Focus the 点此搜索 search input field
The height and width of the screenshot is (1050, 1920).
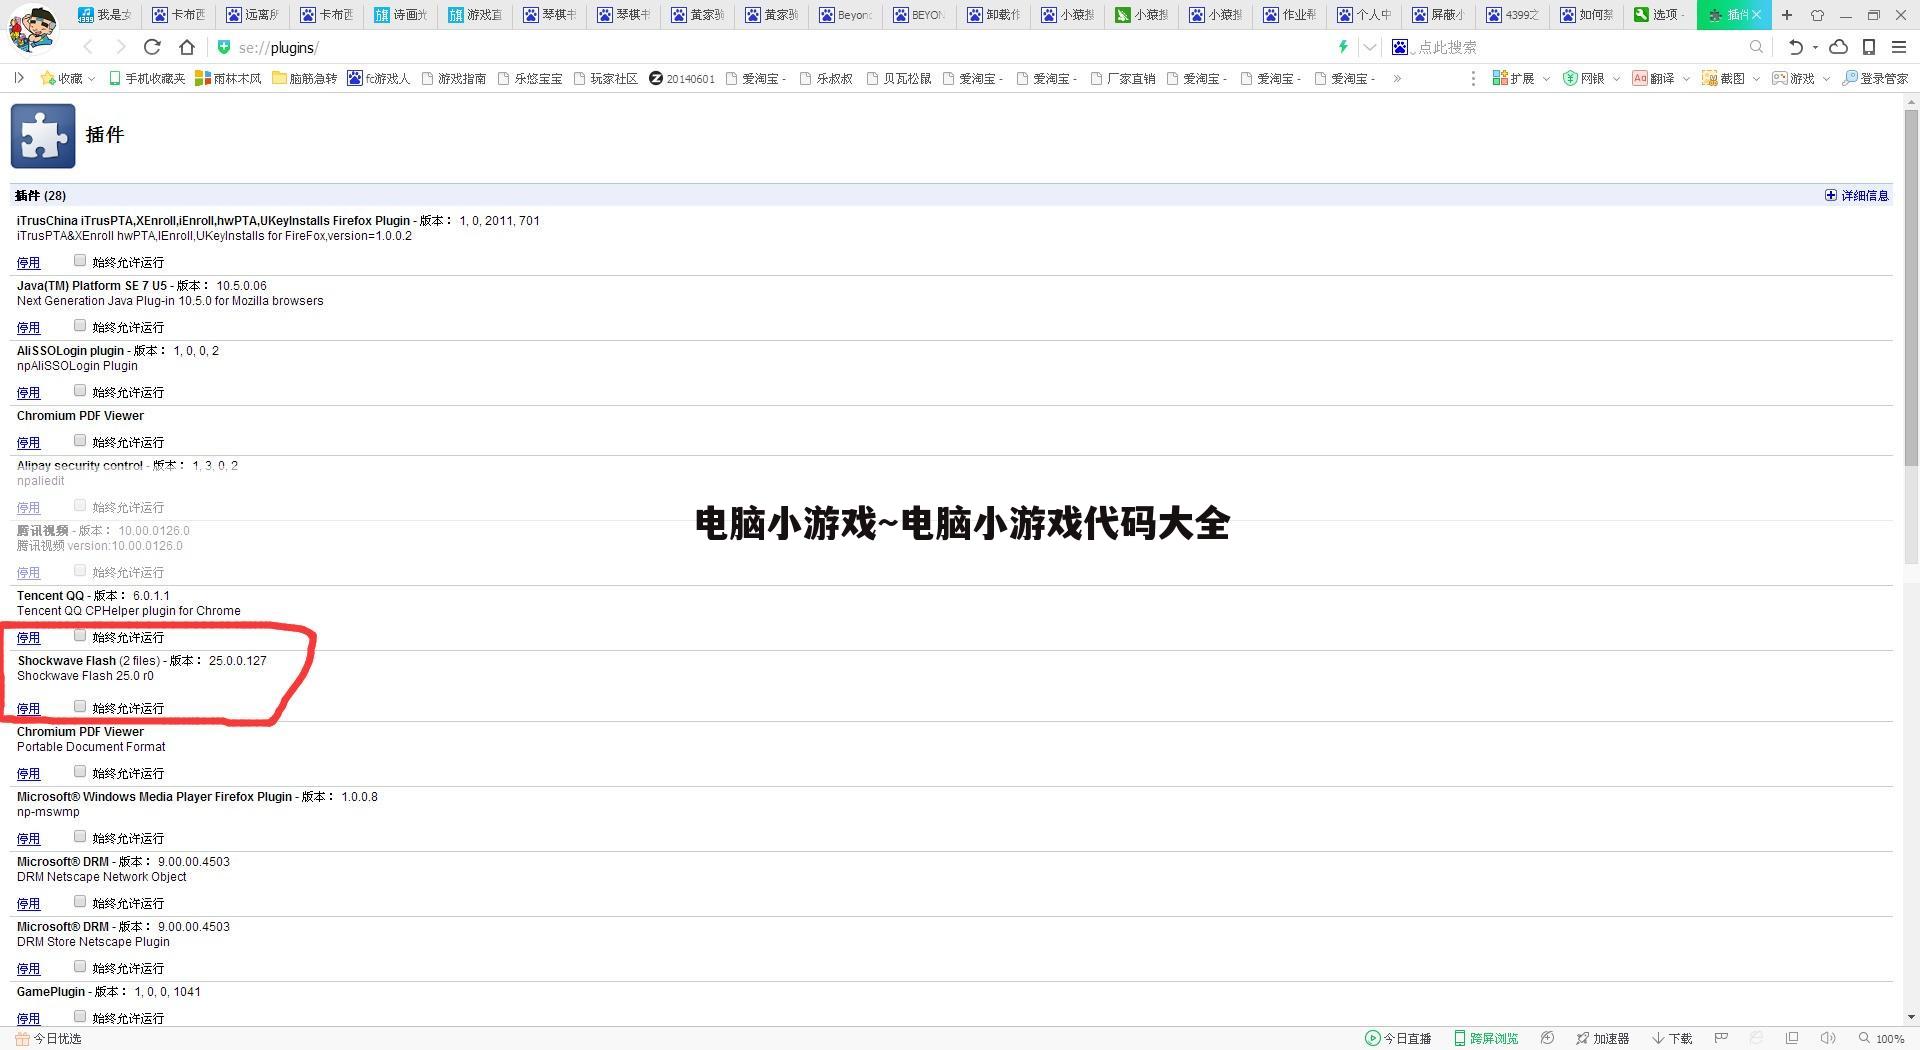[x=1580, y=47]
